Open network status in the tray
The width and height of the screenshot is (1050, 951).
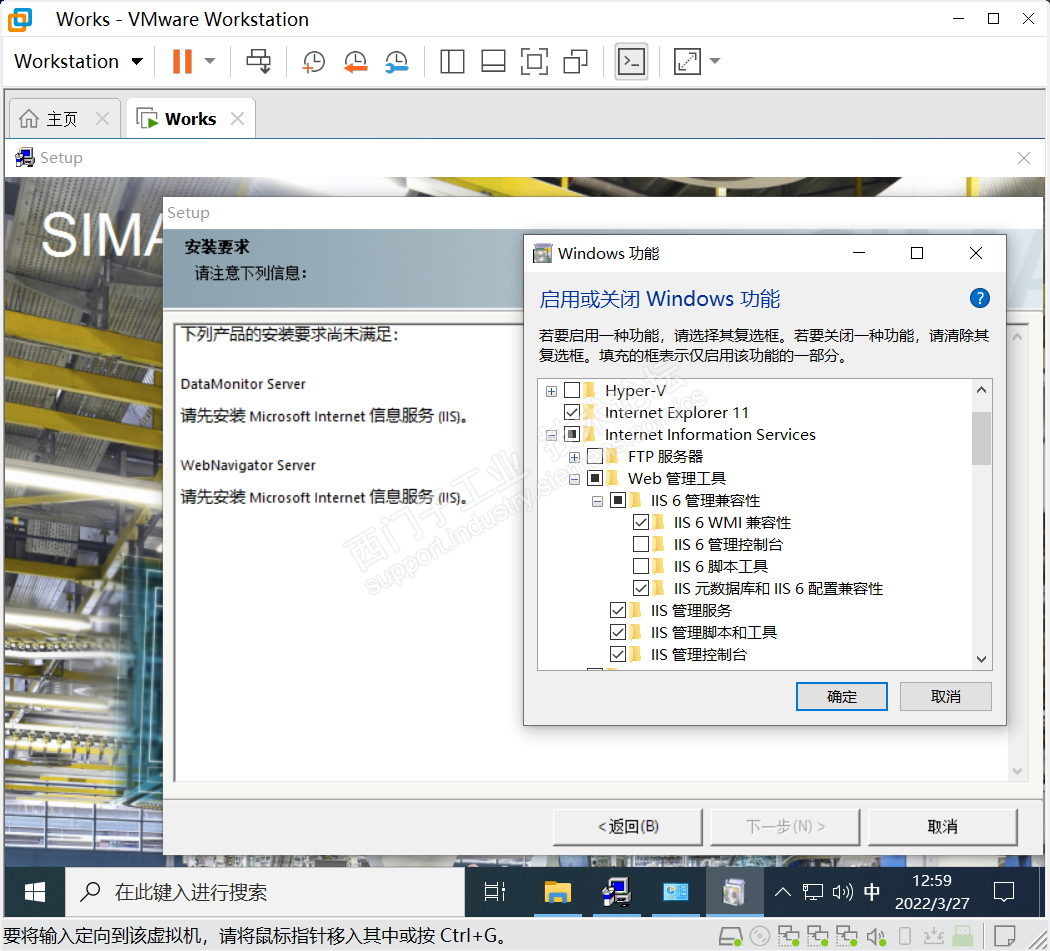[x=813, y=892]
